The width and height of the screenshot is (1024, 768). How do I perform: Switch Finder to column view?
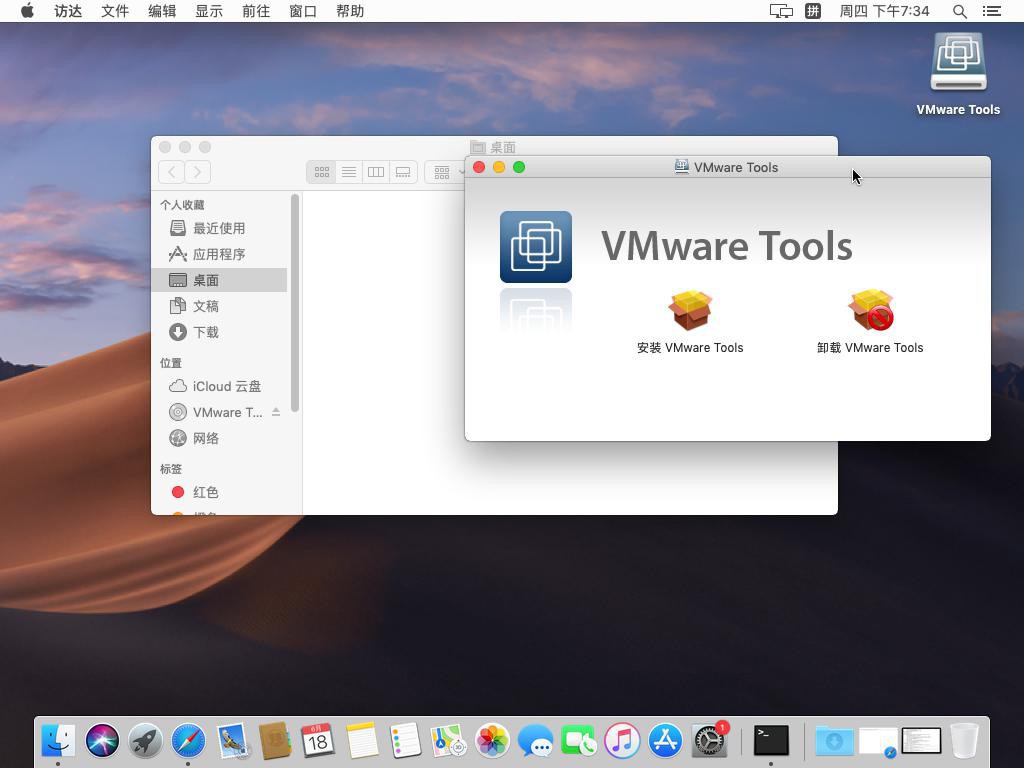(x=376, y=172)
